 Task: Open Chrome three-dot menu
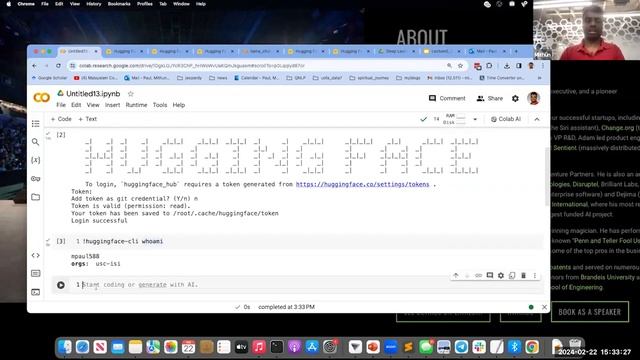click(543, 66)
